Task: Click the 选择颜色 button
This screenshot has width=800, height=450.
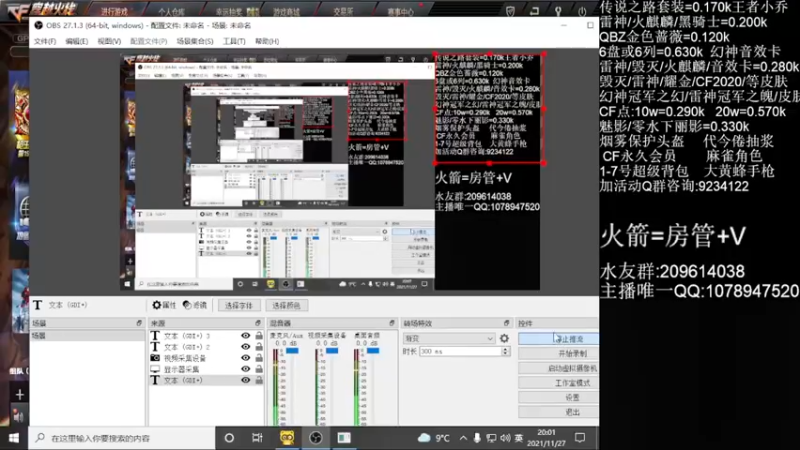Action: coord(286,305)
